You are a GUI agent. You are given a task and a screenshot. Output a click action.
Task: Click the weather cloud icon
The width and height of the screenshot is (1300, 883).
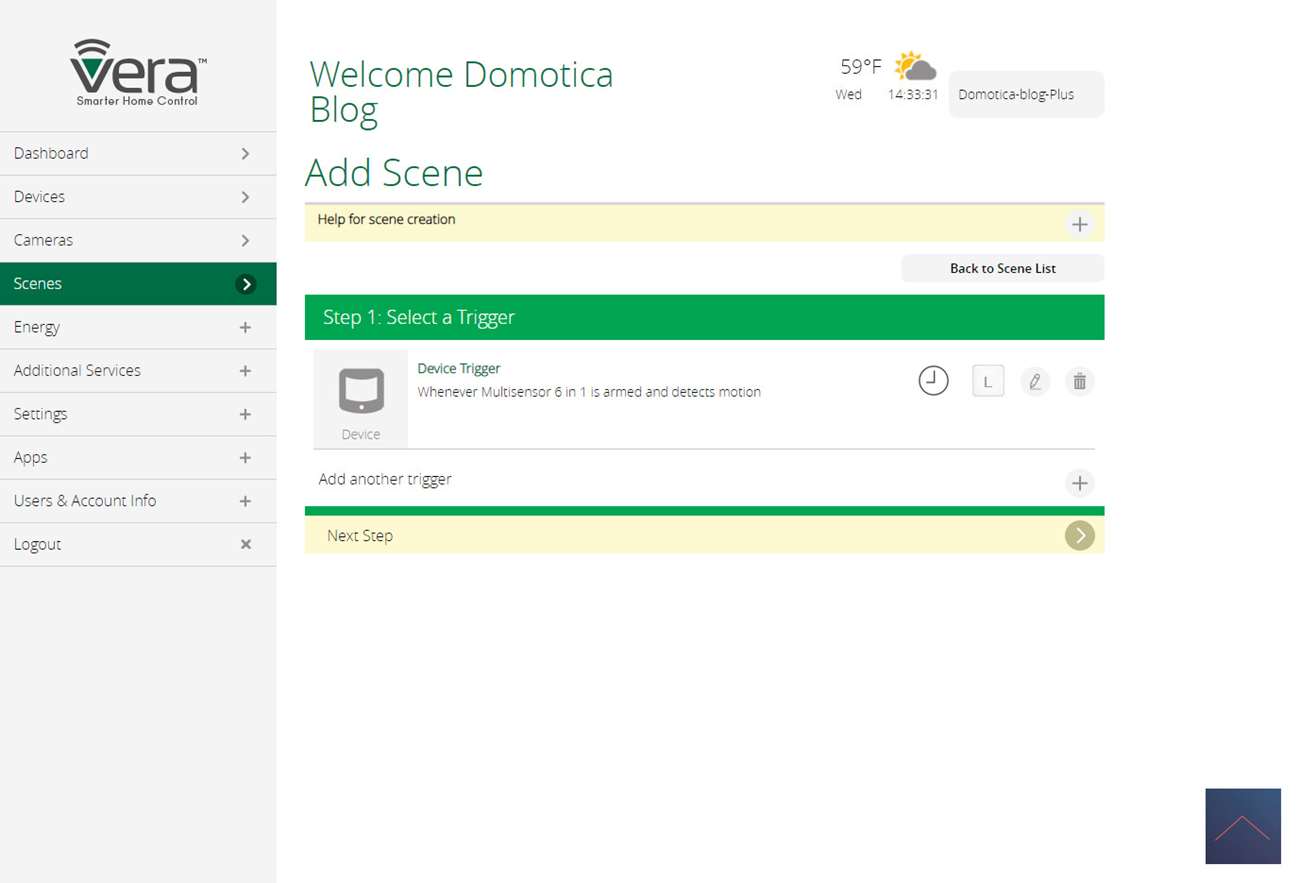click(915, 67)
